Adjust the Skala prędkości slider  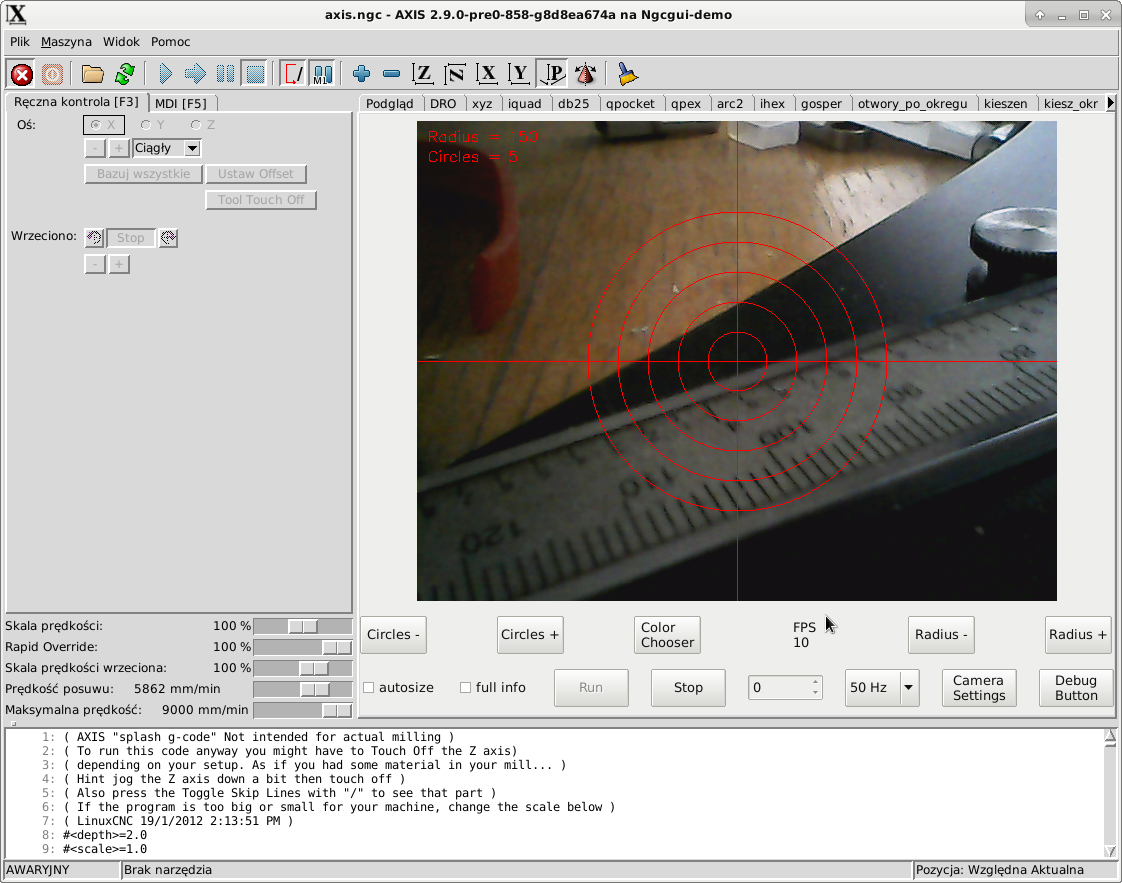point(303,626)
